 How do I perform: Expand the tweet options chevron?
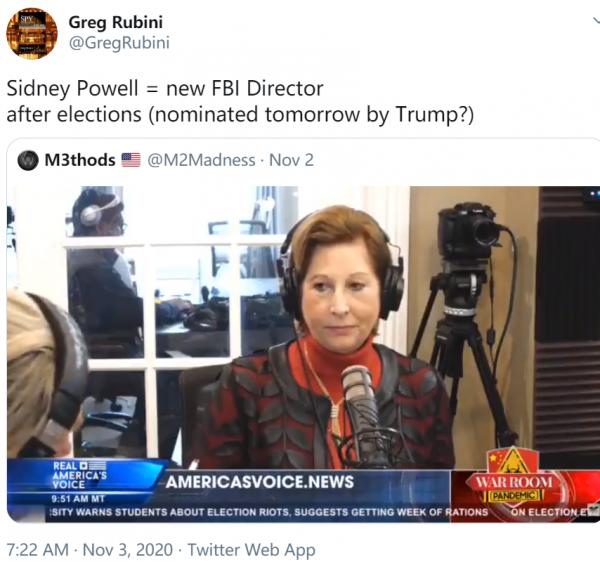[596, 20]
